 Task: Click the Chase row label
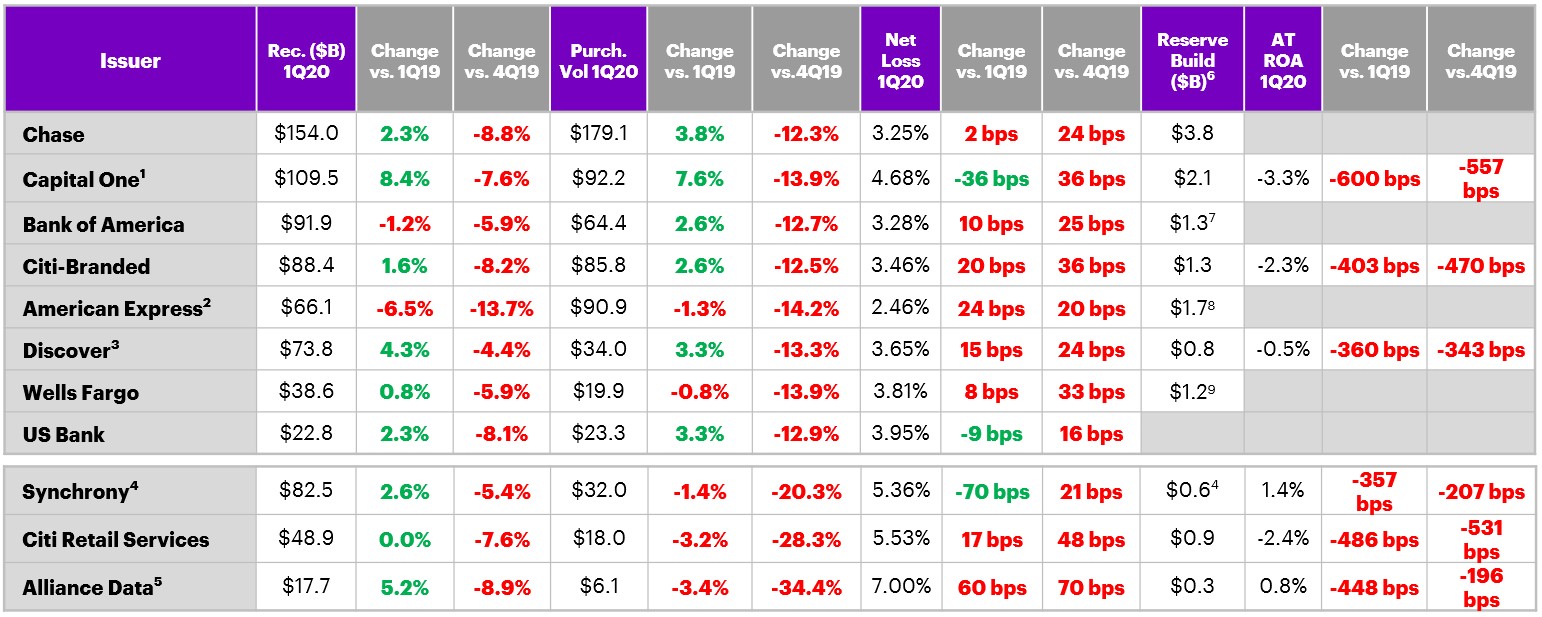(54, 135)
